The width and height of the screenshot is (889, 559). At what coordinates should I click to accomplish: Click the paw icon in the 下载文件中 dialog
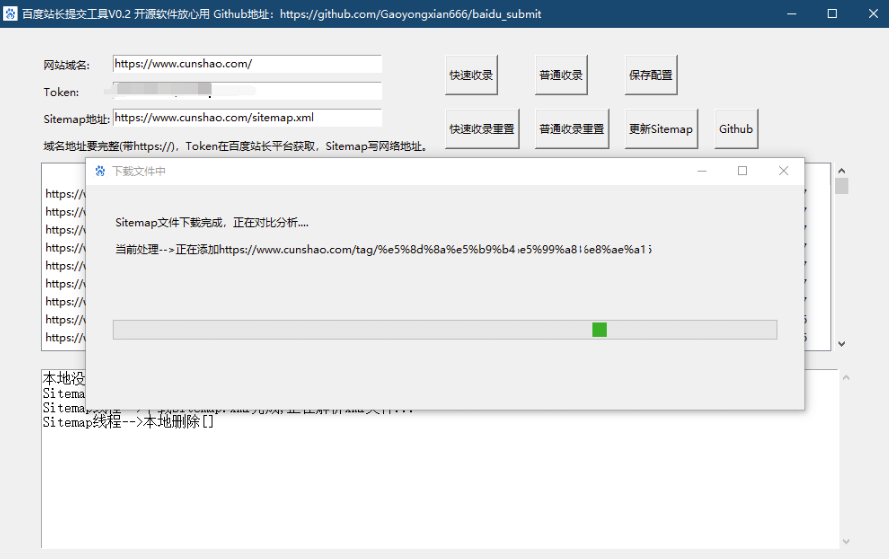100,171
